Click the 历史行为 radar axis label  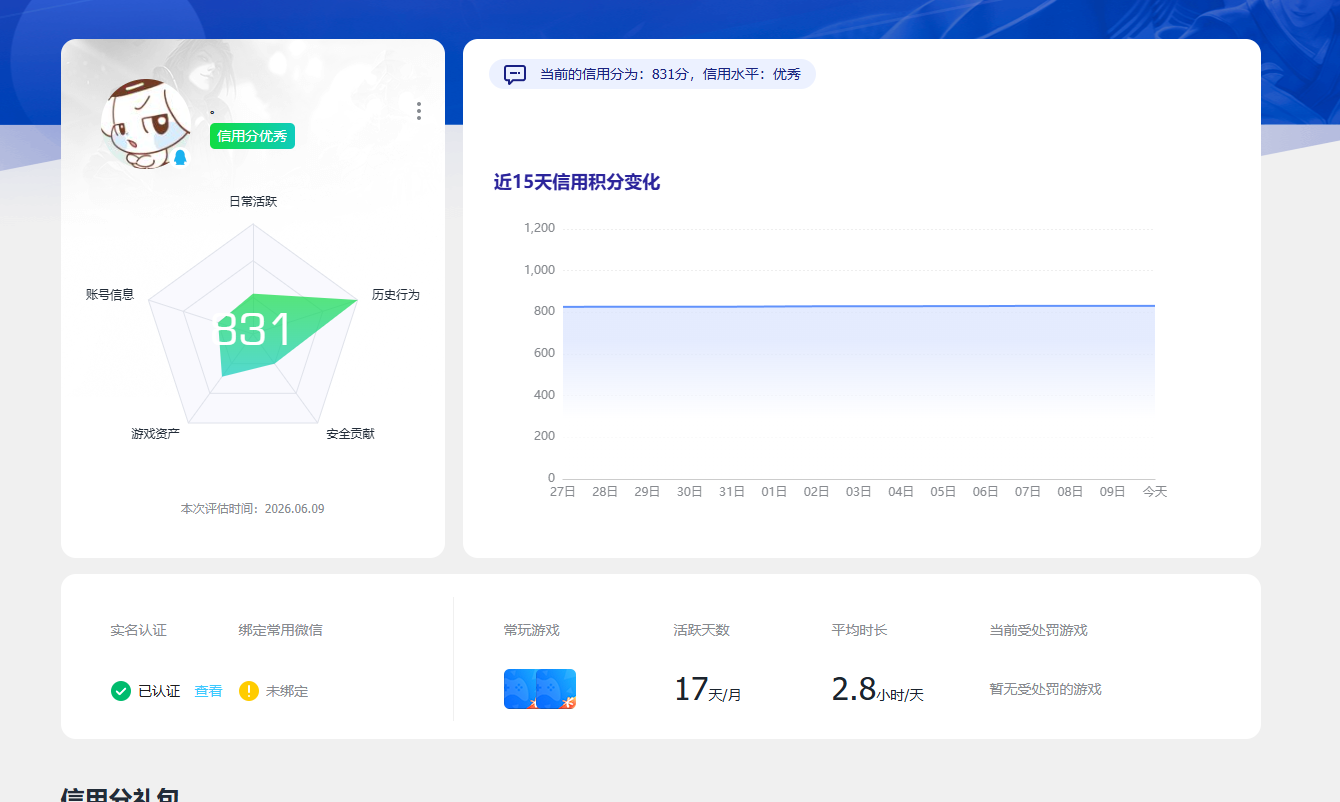pos(396,294)
